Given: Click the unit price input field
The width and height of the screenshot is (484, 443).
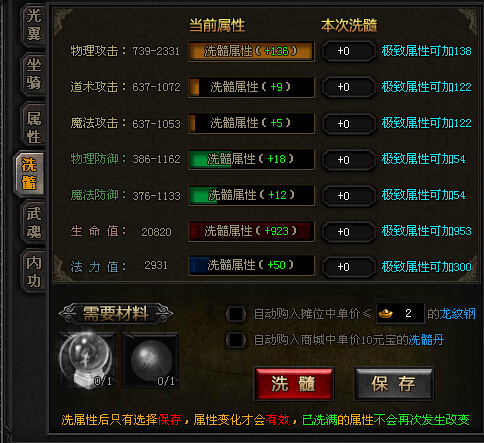Looking at the screenshot, I should point(401,313).
